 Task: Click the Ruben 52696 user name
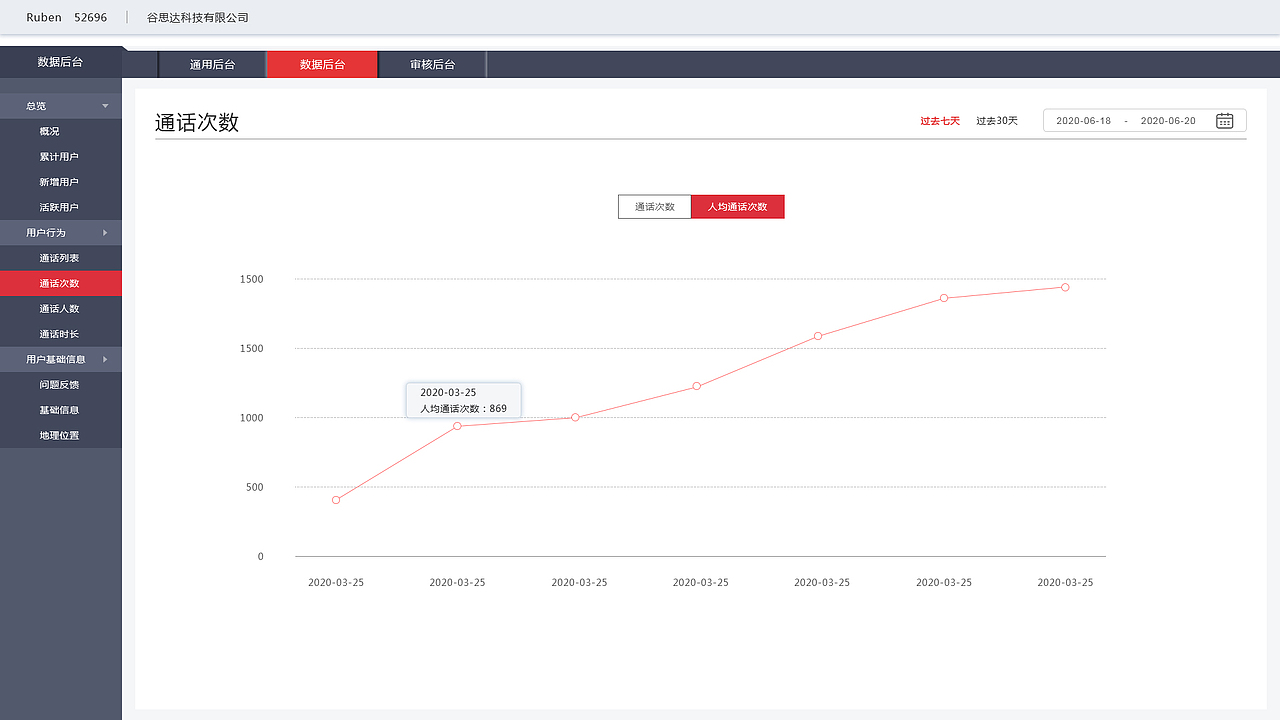tap(67, 18)
